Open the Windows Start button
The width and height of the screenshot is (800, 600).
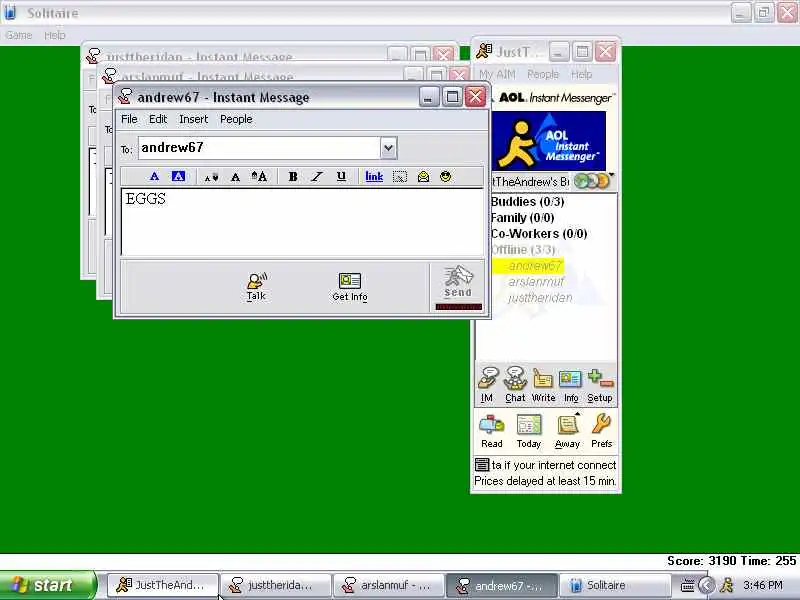pos(47,585)
